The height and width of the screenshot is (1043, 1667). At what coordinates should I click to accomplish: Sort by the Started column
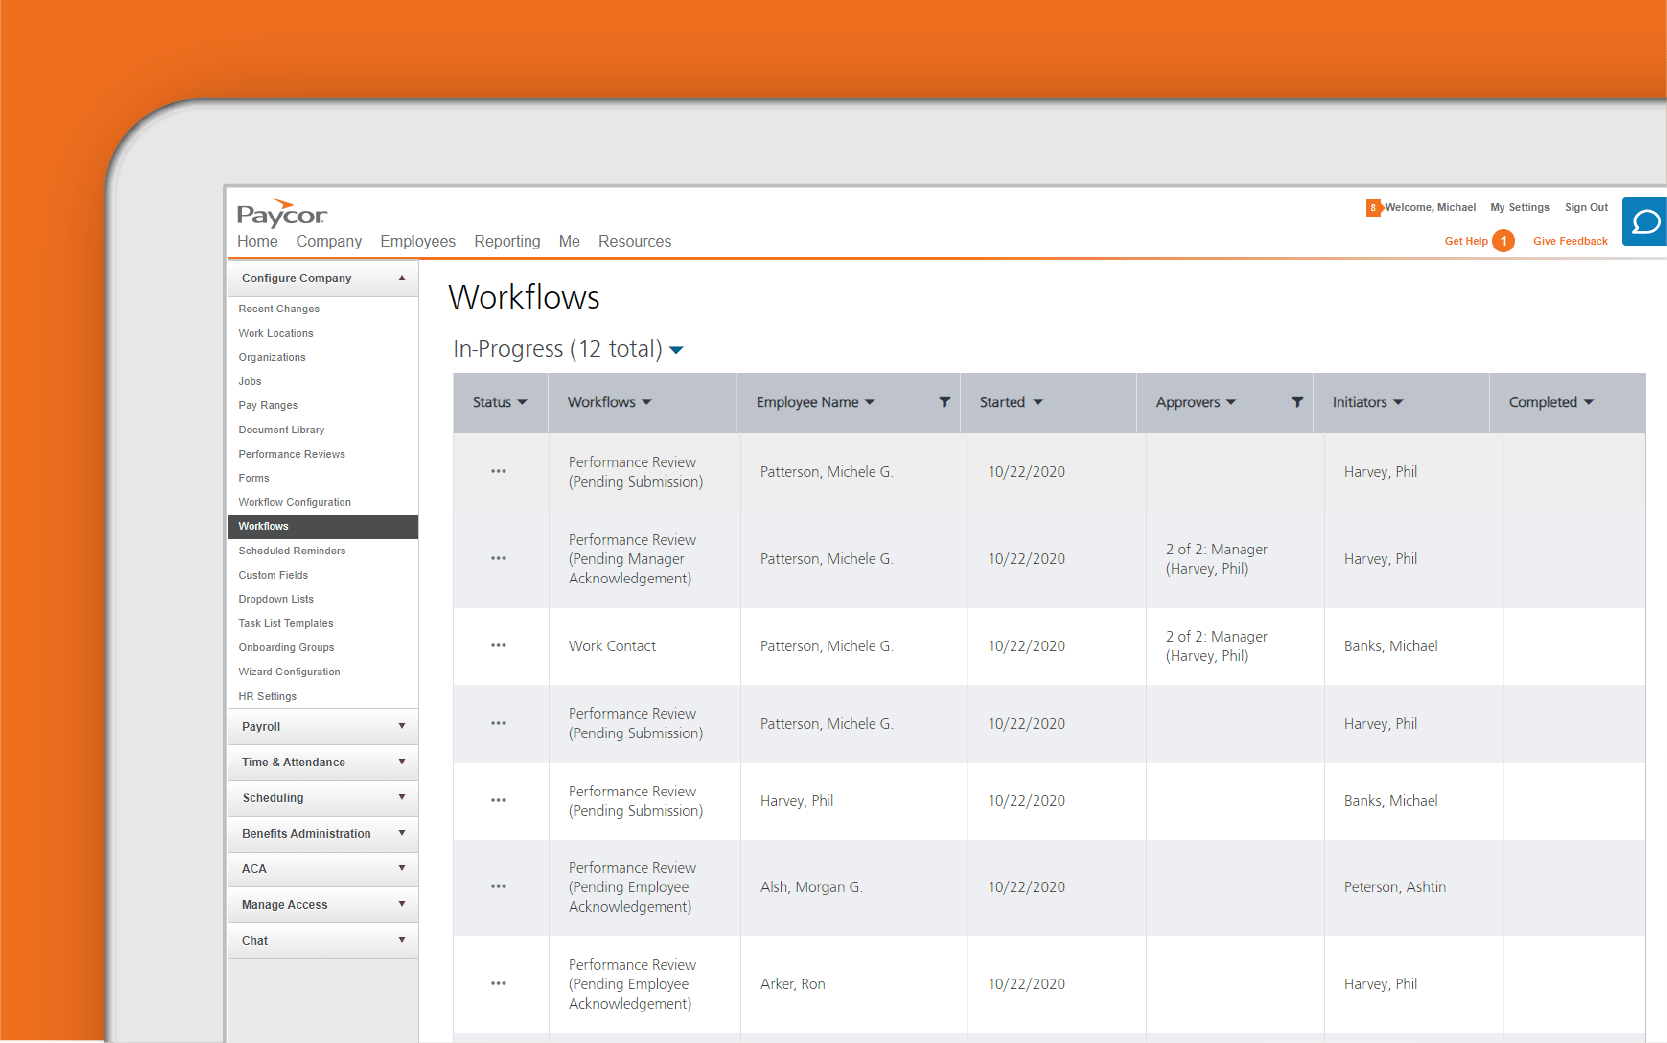(1011, 402)
